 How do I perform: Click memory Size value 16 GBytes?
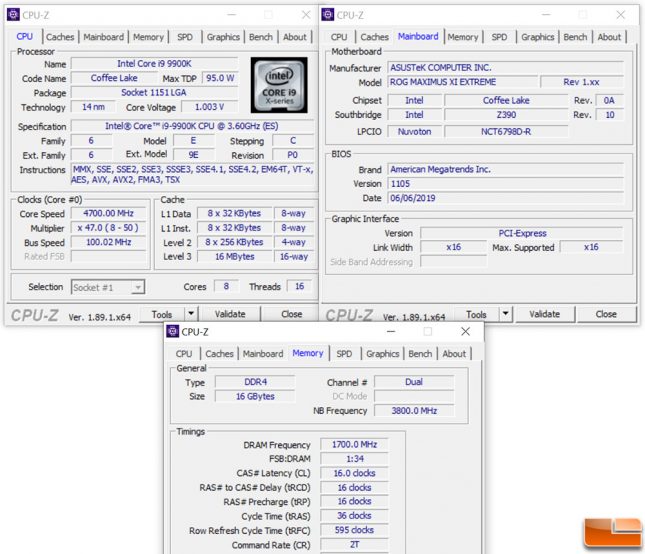point(255,396)
